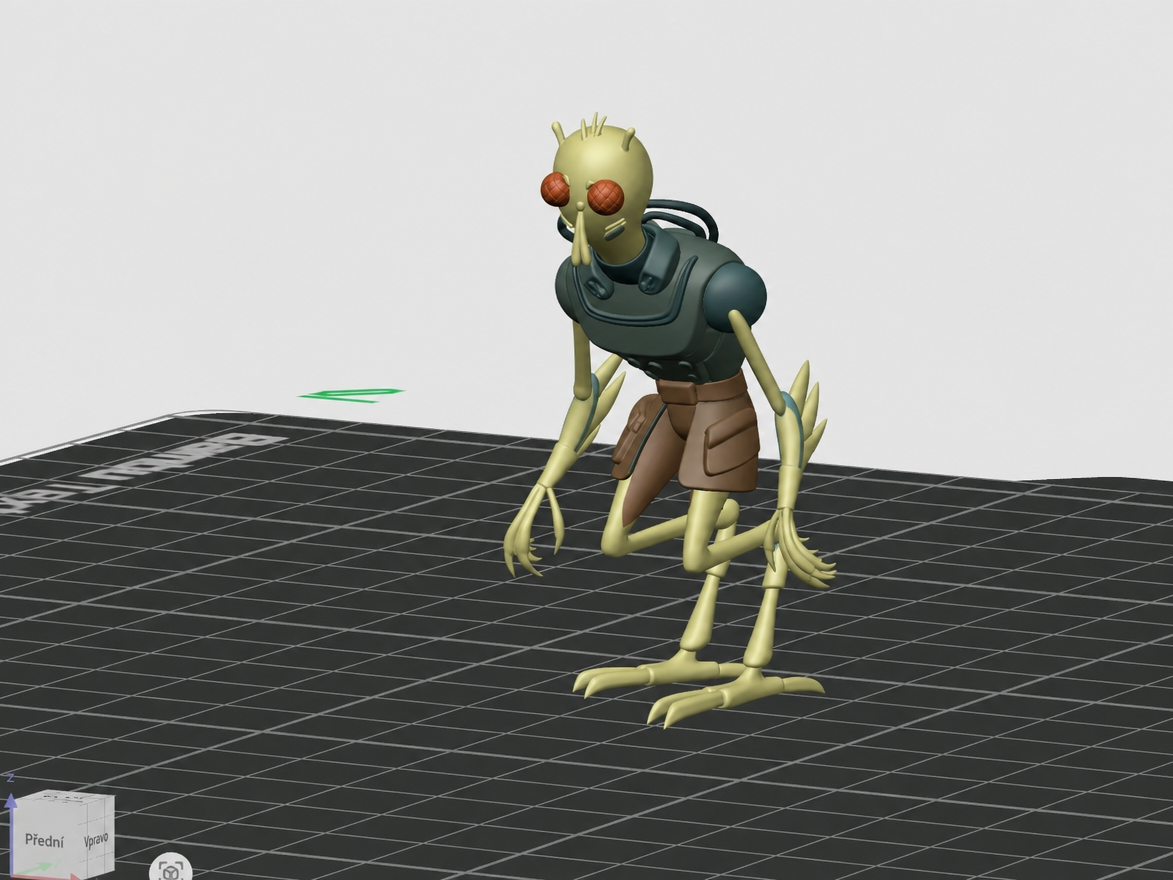Click the Vpravo face of view cube
The height and width of the screenshot is (880, 1173).
[97, 838]
